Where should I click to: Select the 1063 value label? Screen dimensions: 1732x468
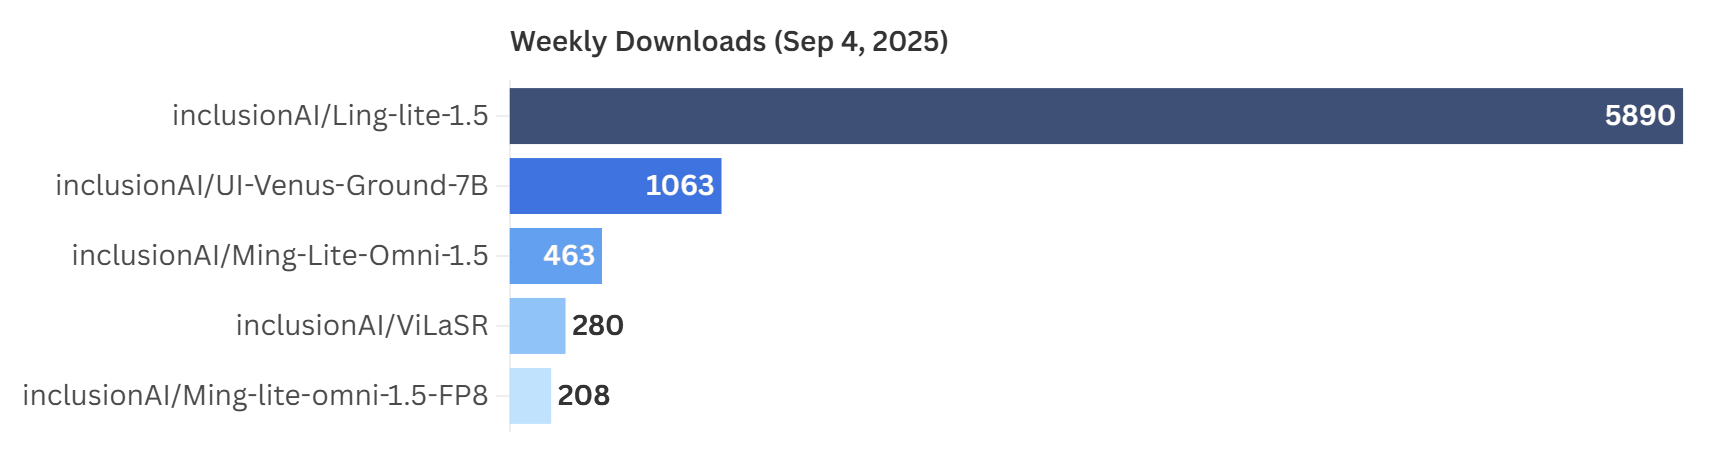[679, 186]
